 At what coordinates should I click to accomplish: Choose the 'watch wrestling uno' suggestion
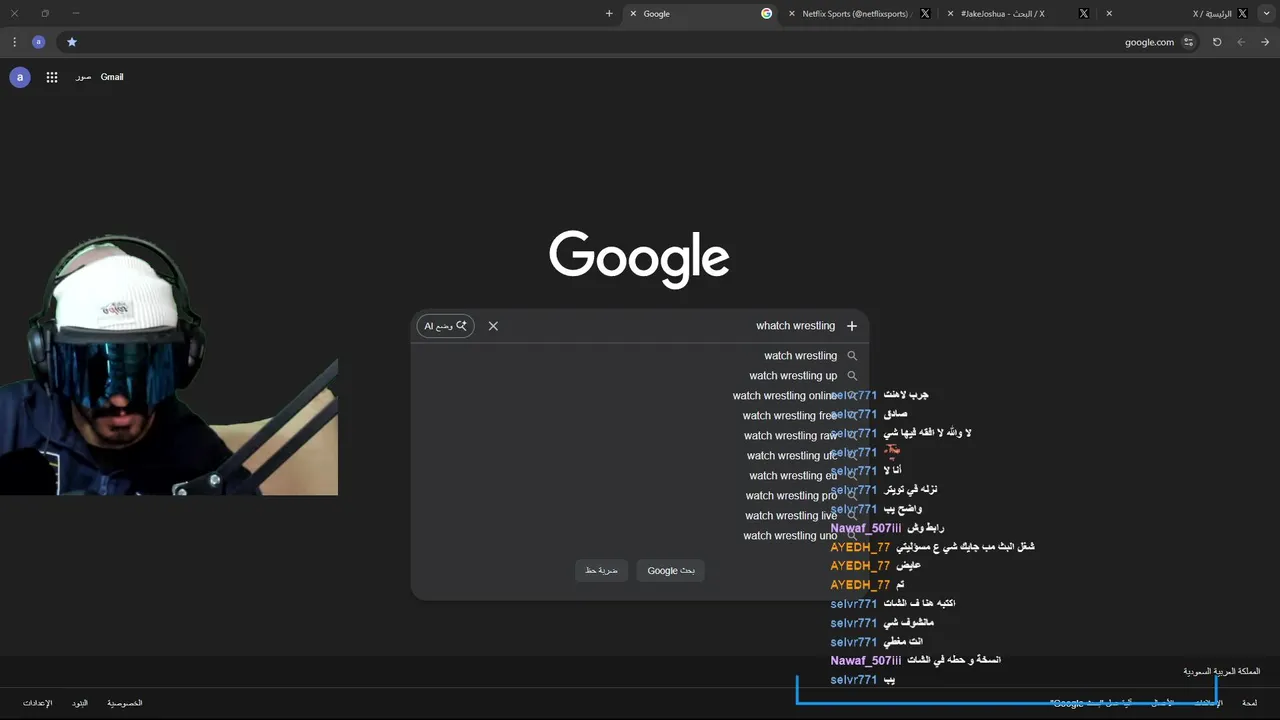click(640, 536)
